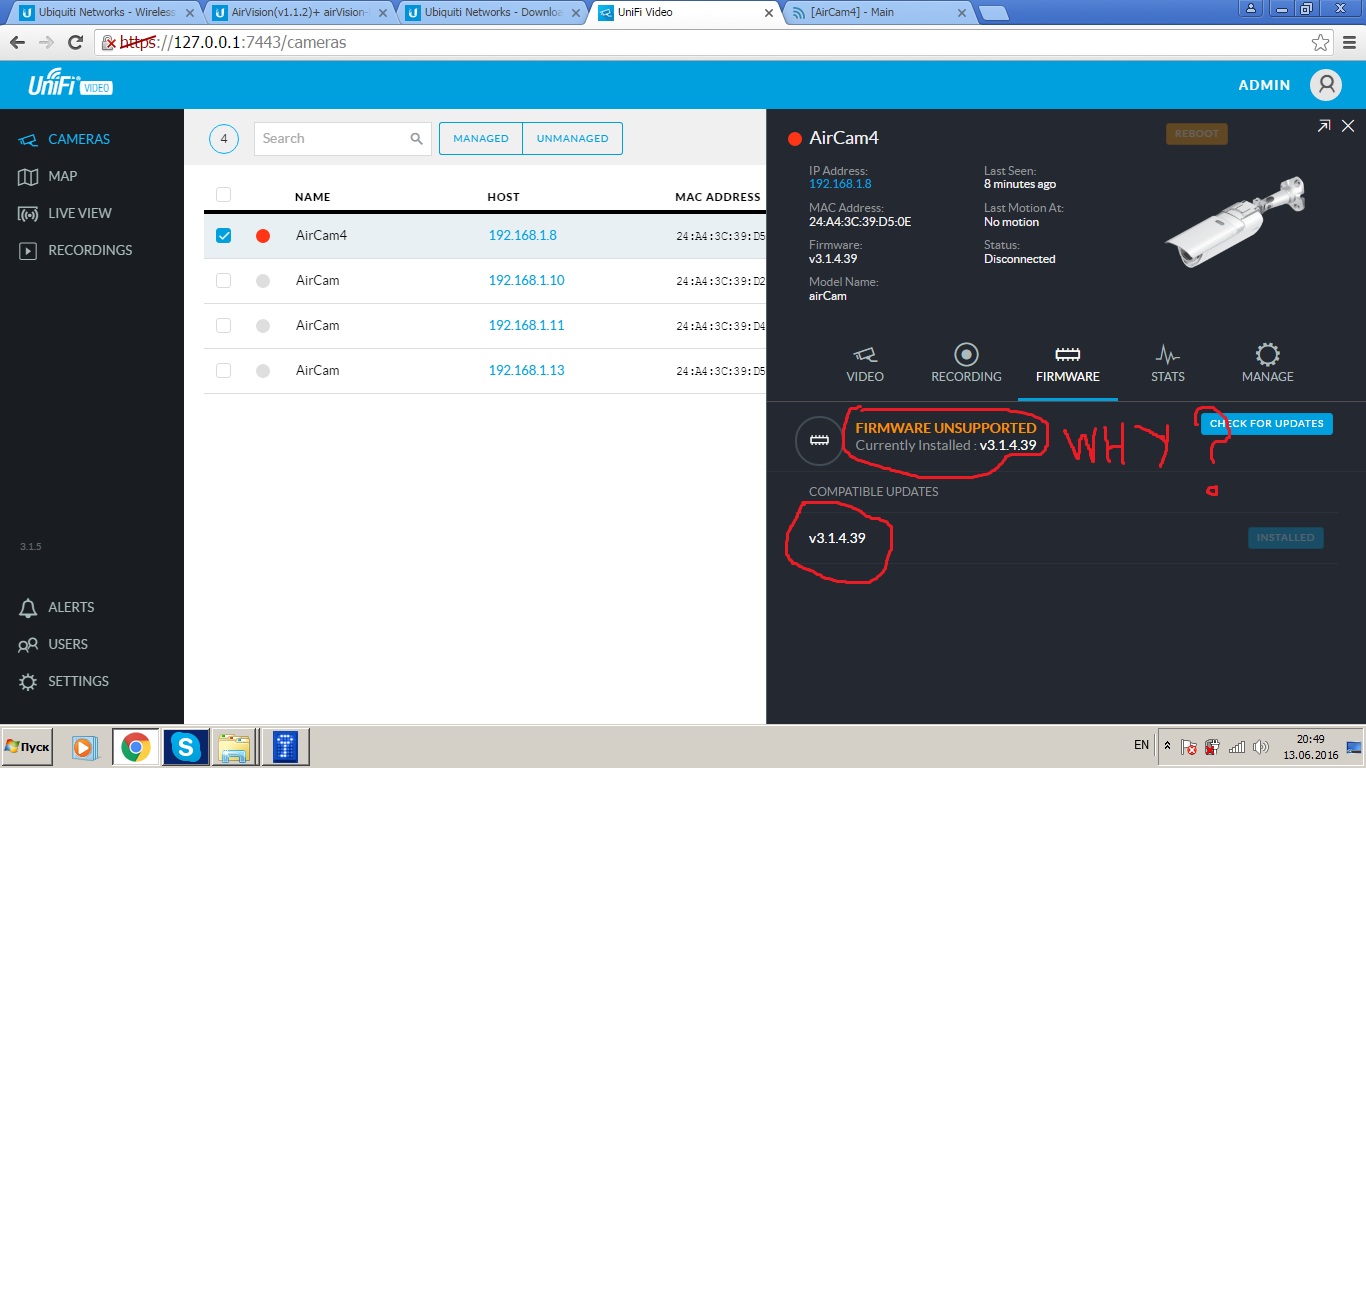The width and height of the screenshot is (1366, 1304).
Task: Click the EN language indicator
Action: [1141, 745]
